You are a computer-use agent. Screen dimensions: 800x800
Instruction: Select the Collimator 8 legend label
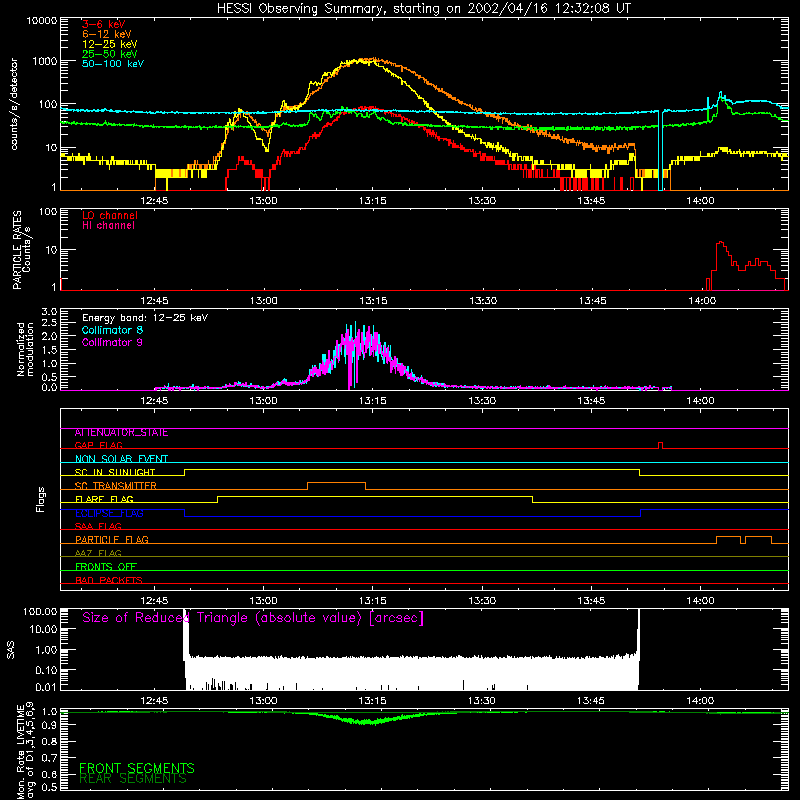112,330
